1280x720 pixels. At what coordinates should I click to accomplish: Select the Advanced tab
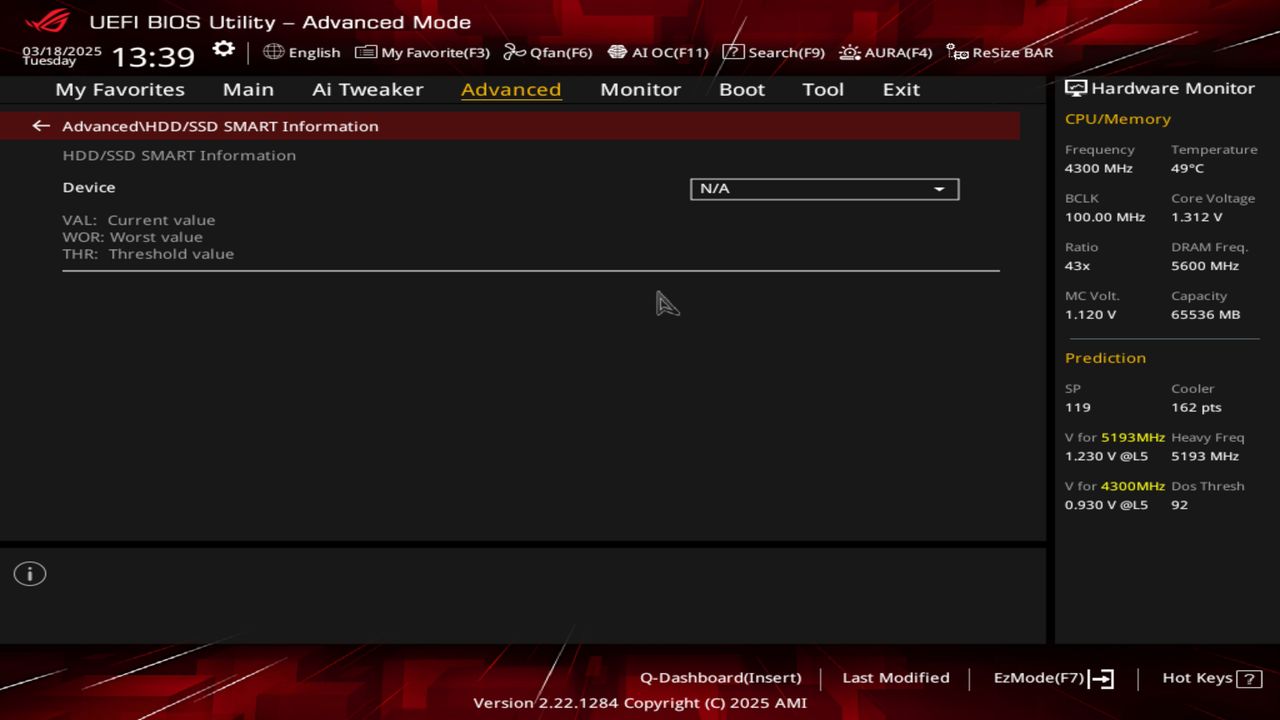(x=511, y=89)
